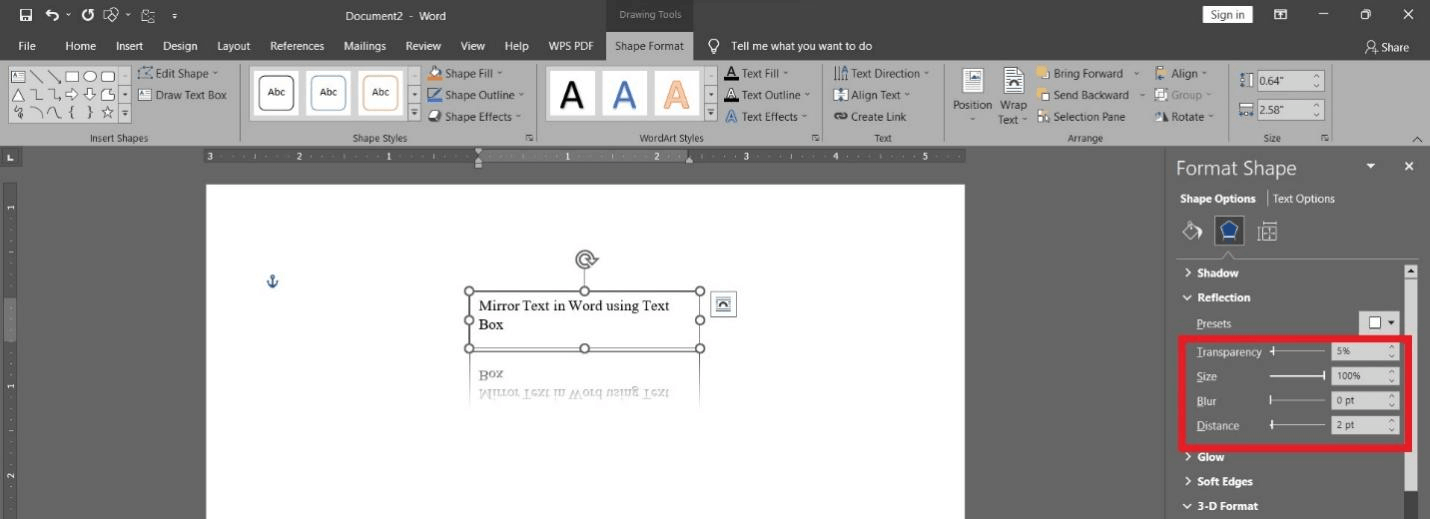Select the Down Arrow shape

[x=90, y=95]
